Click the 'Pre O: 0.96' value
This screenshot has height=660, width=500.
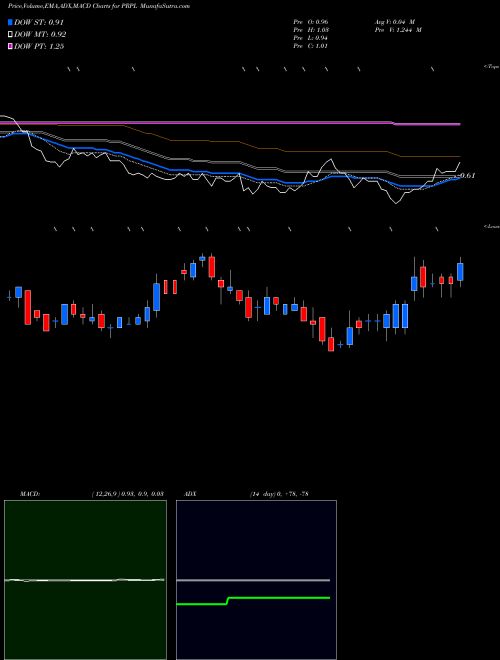[311, 22]
